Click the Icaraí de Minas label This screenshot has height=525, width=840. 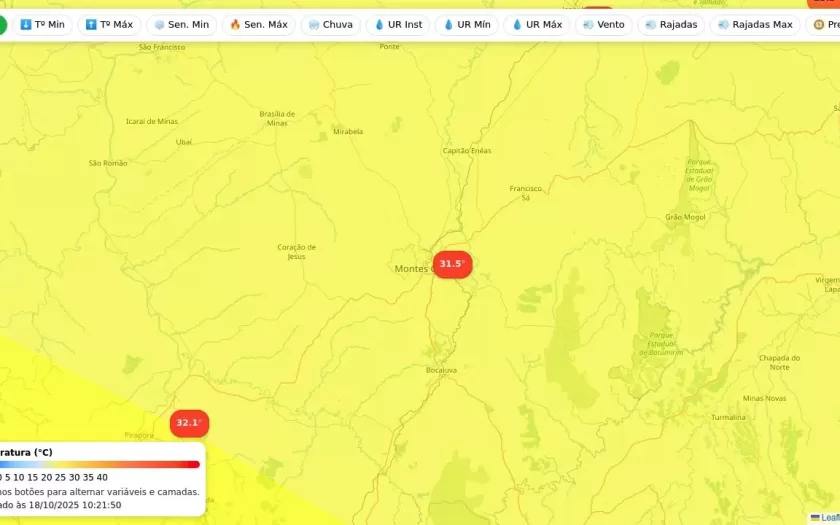tap(152, 121)
